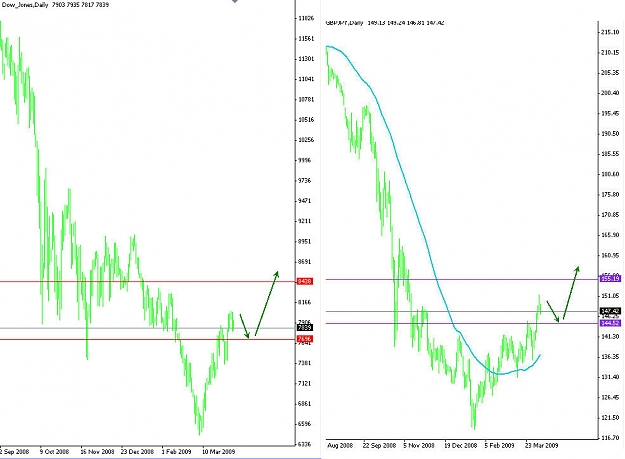Click the 10 Mar 2009 date label
The width and height of the screenshot is (625, 459).
218,451
